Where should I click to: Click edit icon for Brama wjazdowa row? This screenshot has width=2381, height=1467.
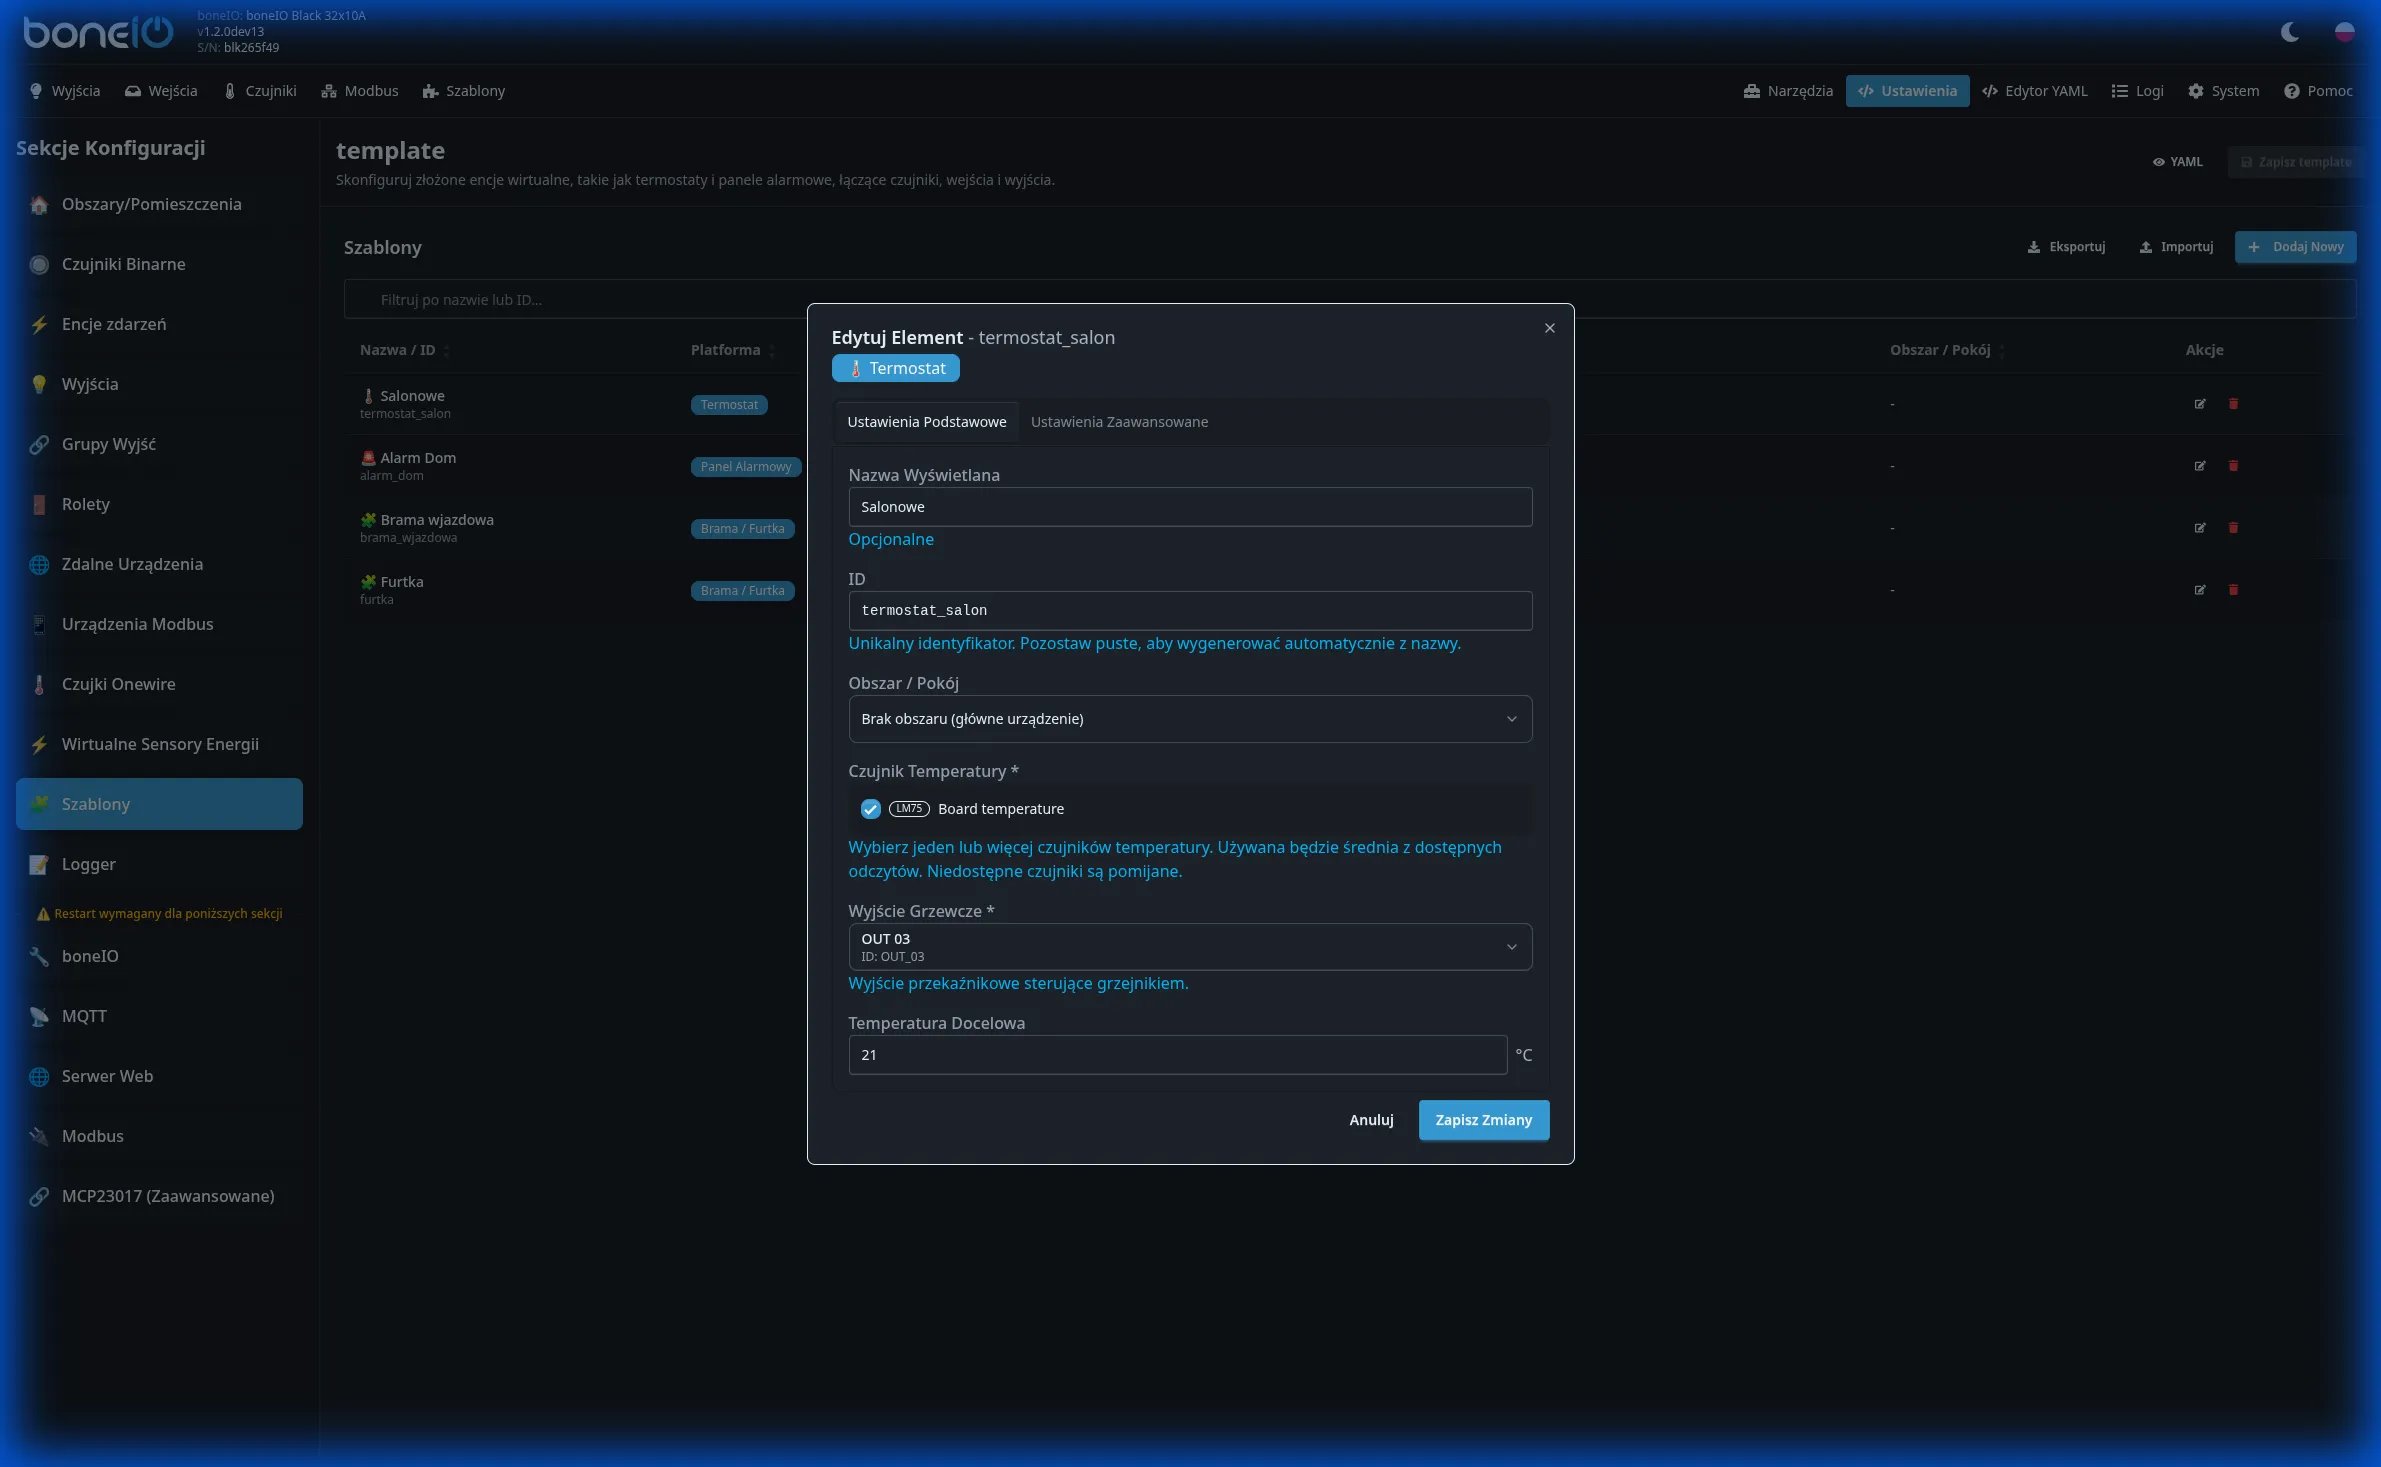(2200, 528)
